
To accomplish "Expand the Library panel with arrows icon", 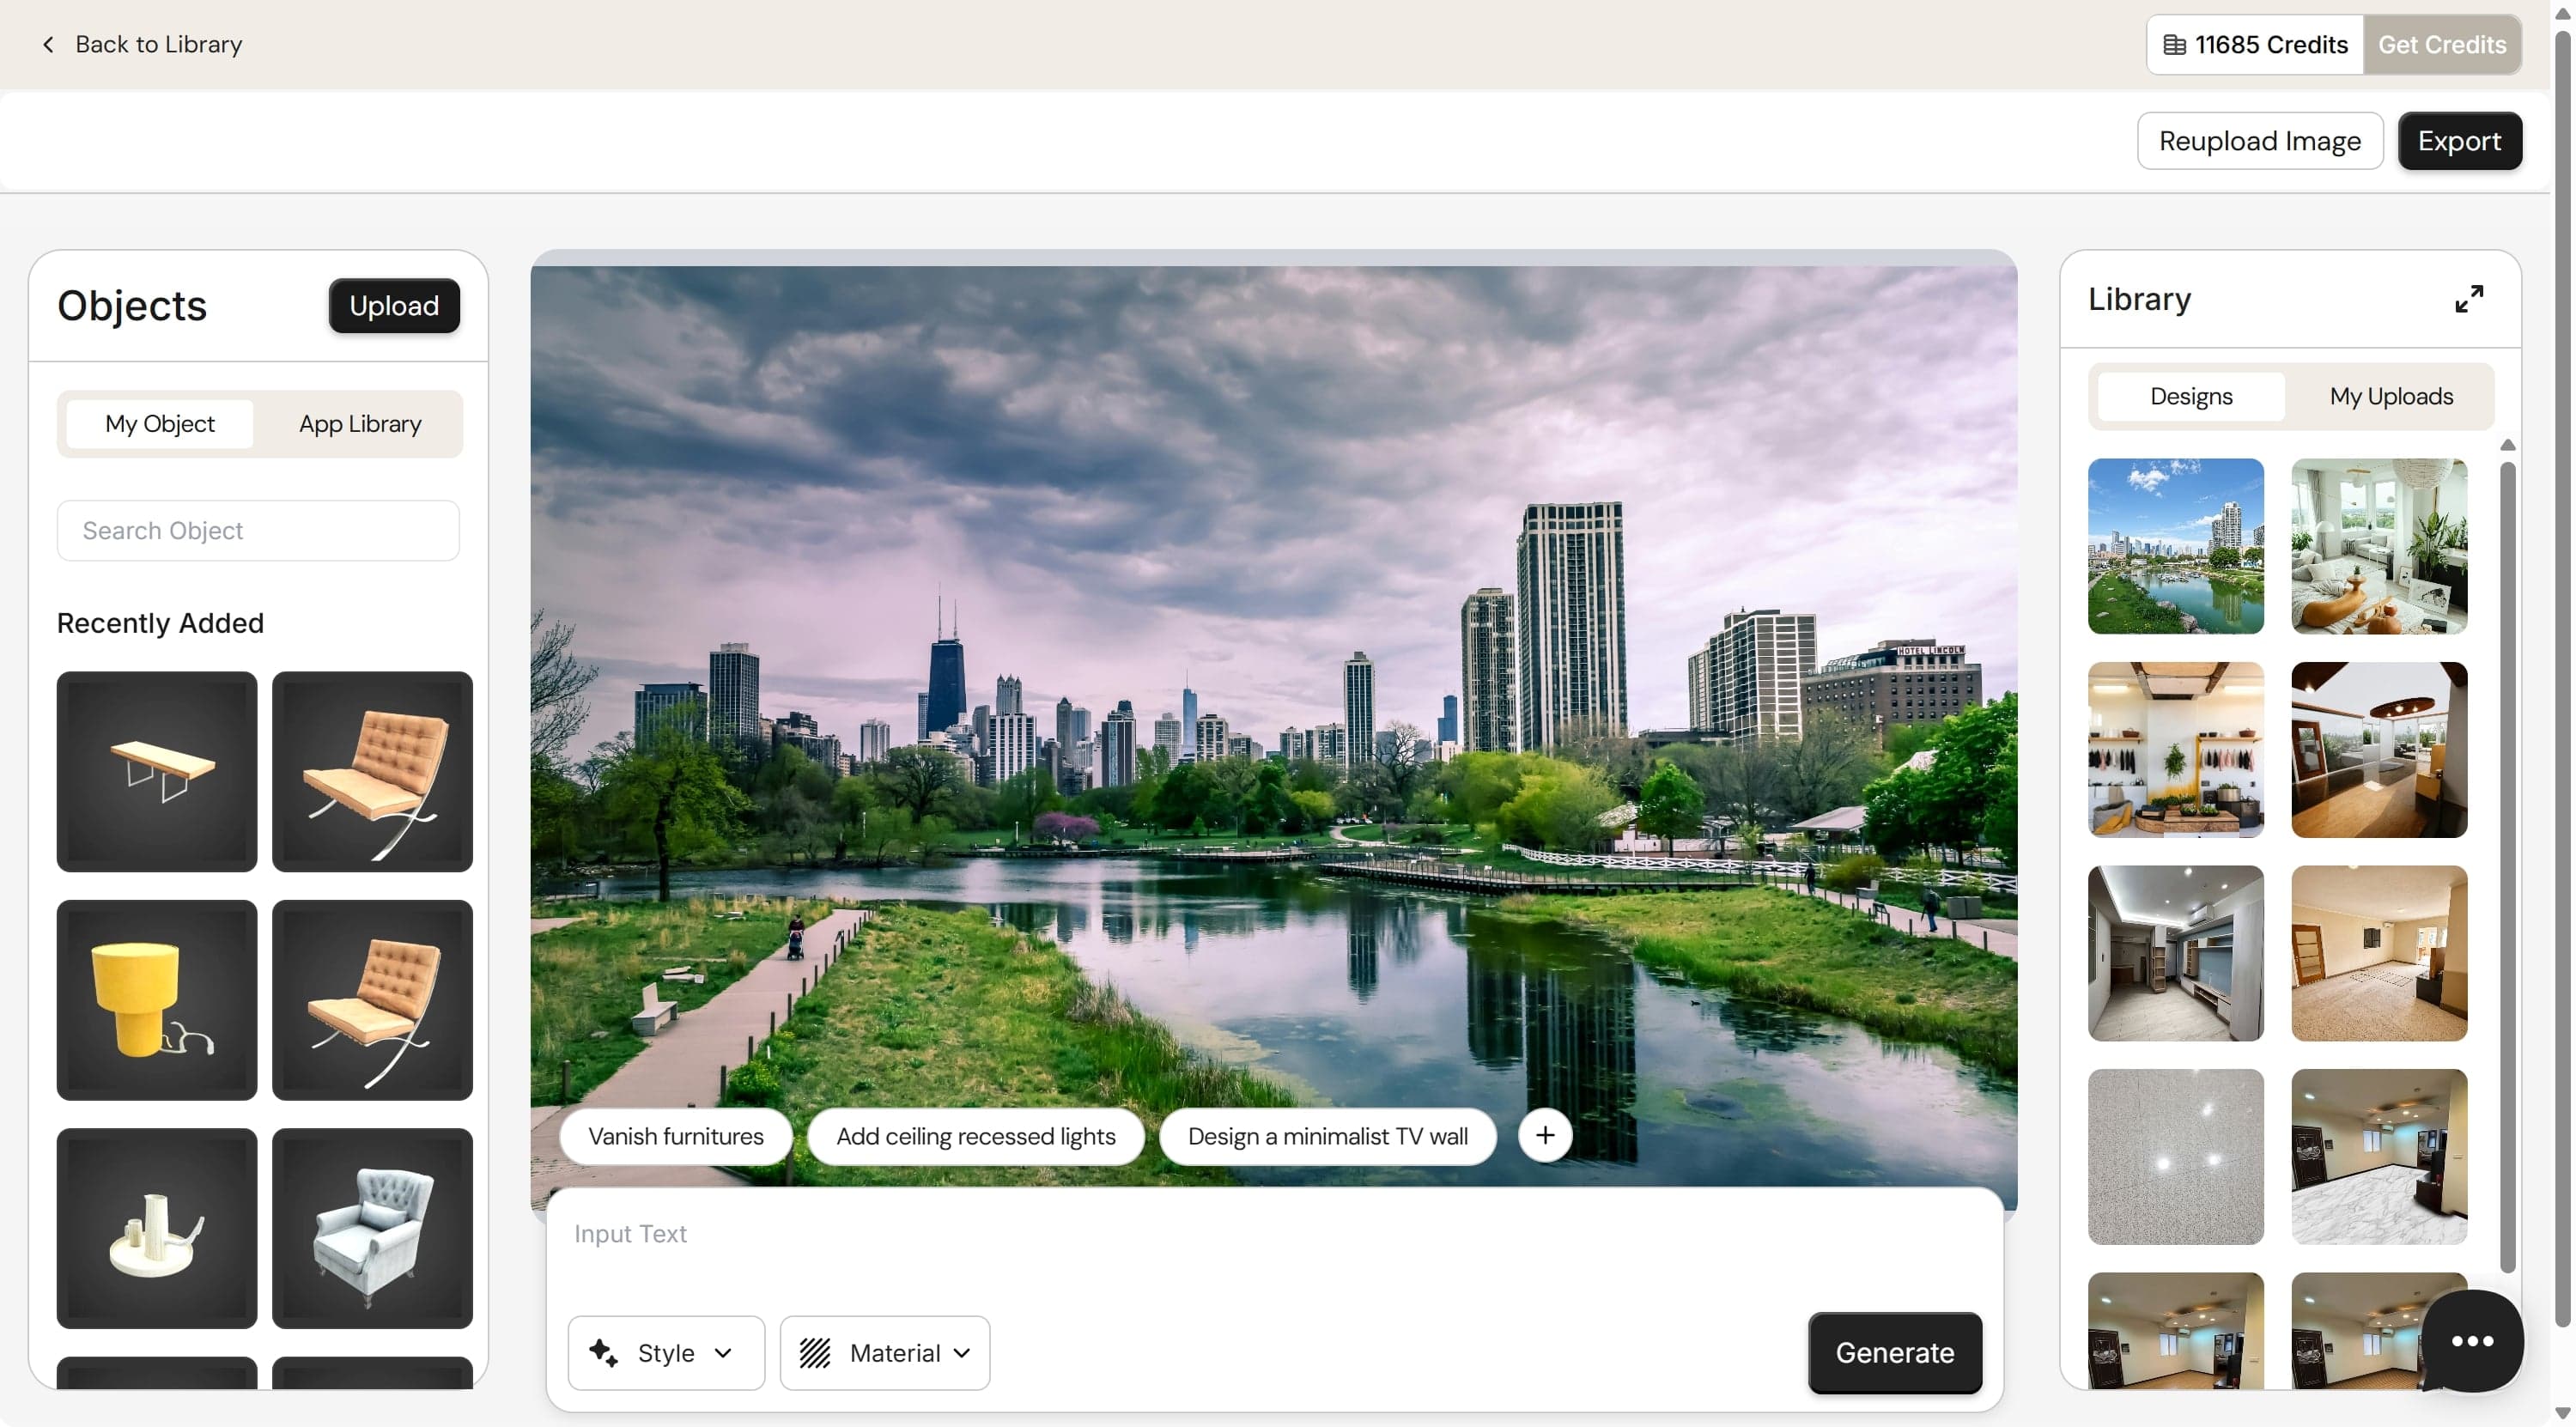I will 2468,299.
